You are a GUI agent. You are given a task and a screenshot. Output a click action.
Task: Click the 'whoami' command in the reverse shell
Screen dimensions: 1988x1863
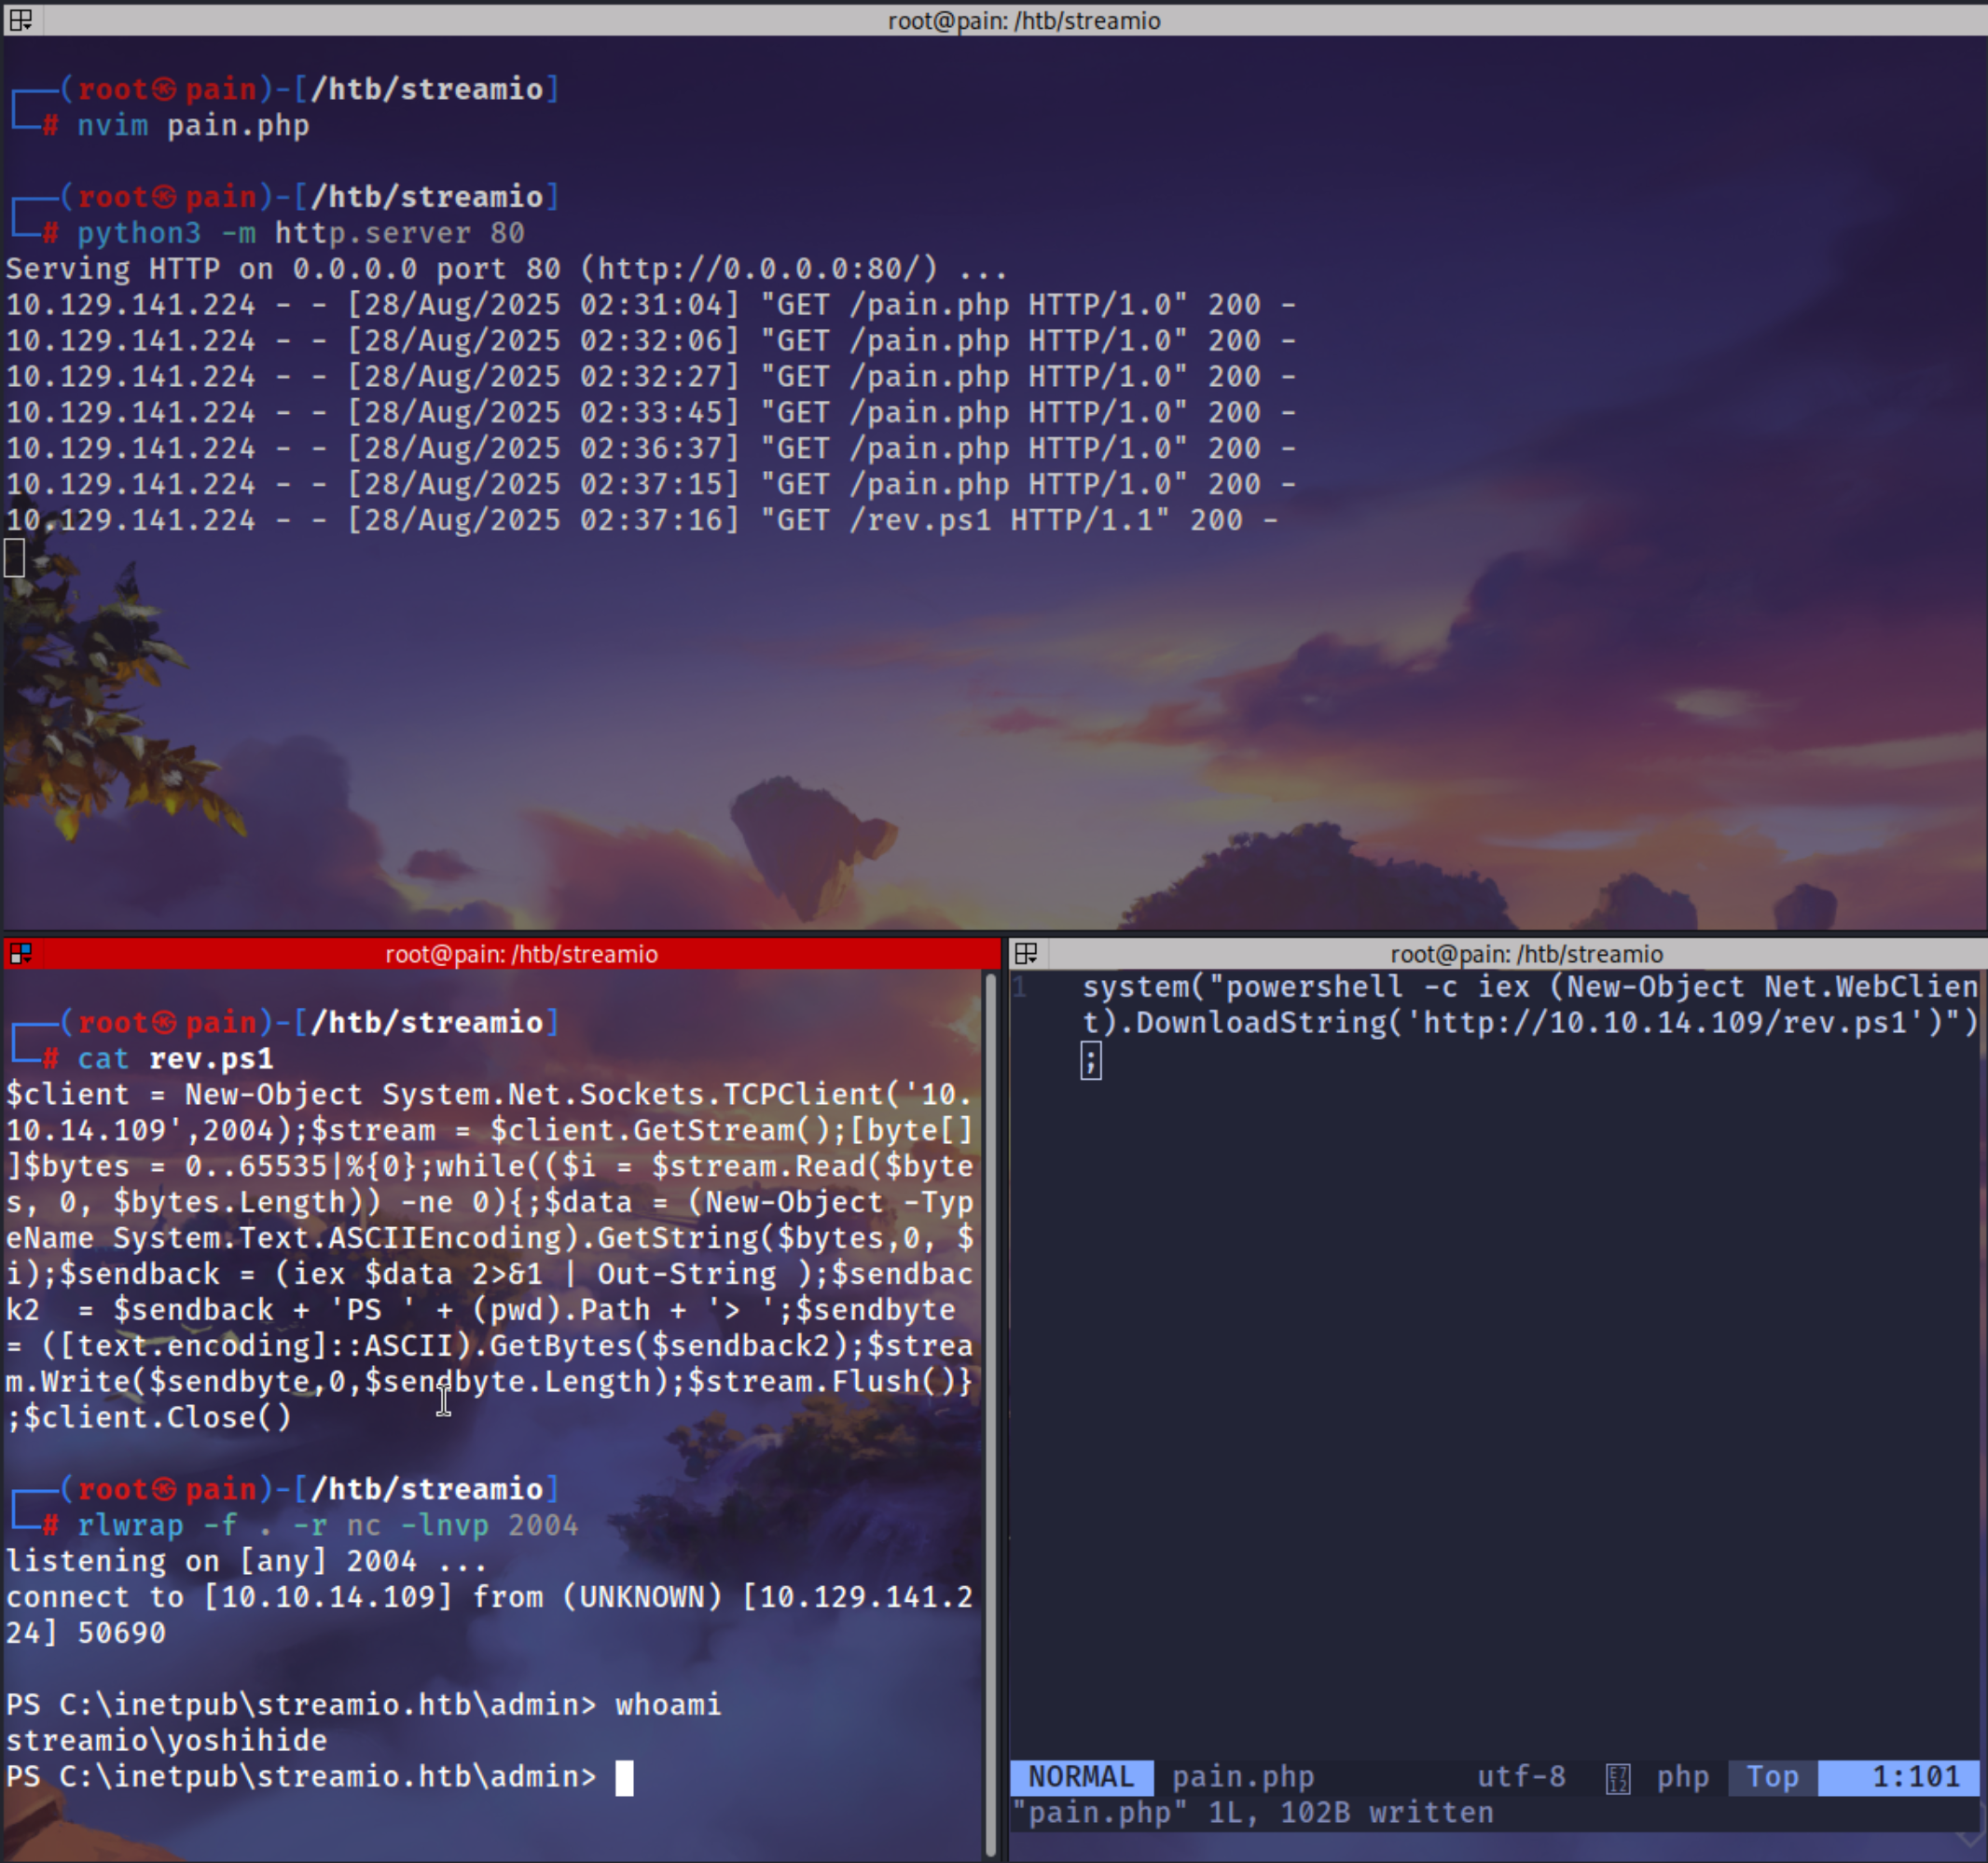[x=667, y=1705]
